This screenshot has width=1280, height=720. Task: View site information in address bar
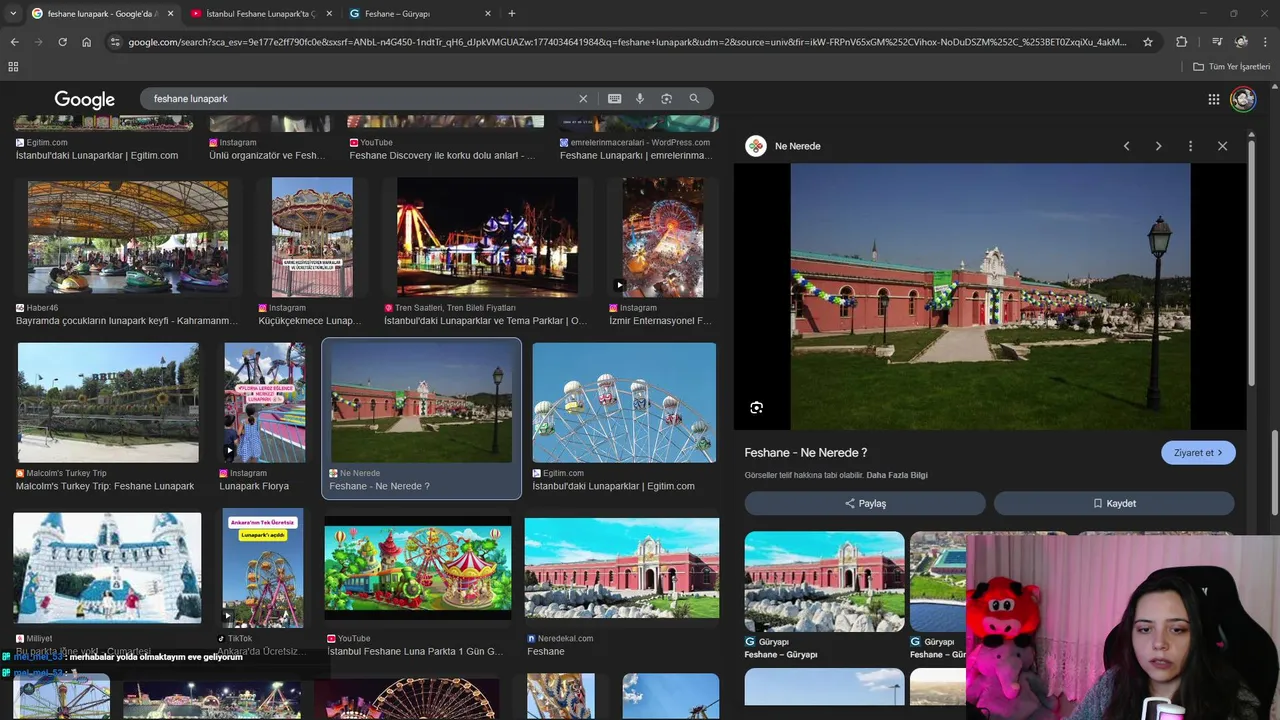[115, 42]
